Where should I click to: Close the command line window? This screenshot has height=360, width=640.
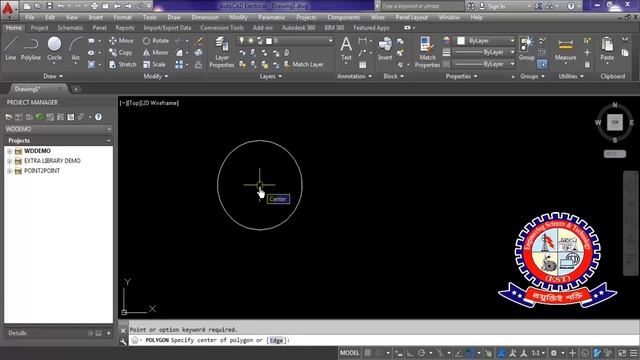click(x=123, y=331)
